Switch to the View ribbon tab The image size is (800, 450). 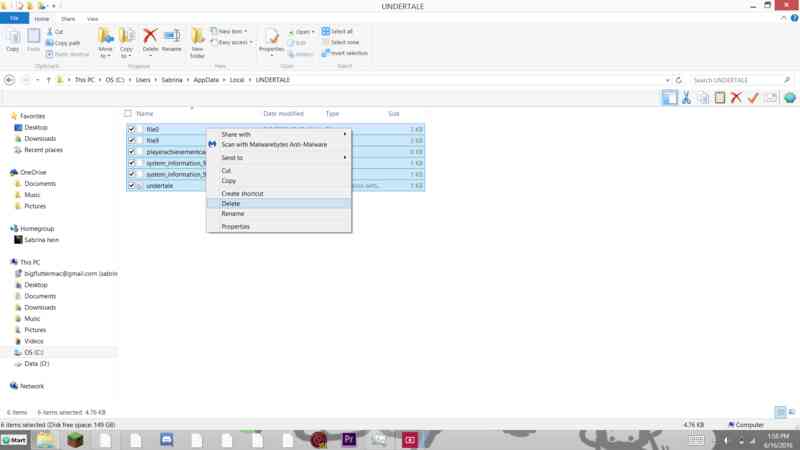pyautogui.click(x=92, y=19)
